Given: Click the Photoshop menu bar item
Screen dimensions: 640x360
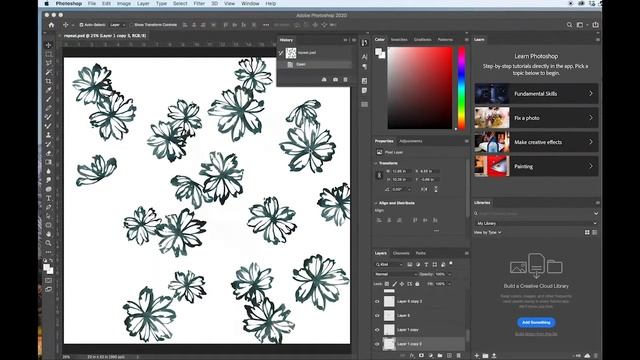Looking at the screenshot, I should 69,3.
